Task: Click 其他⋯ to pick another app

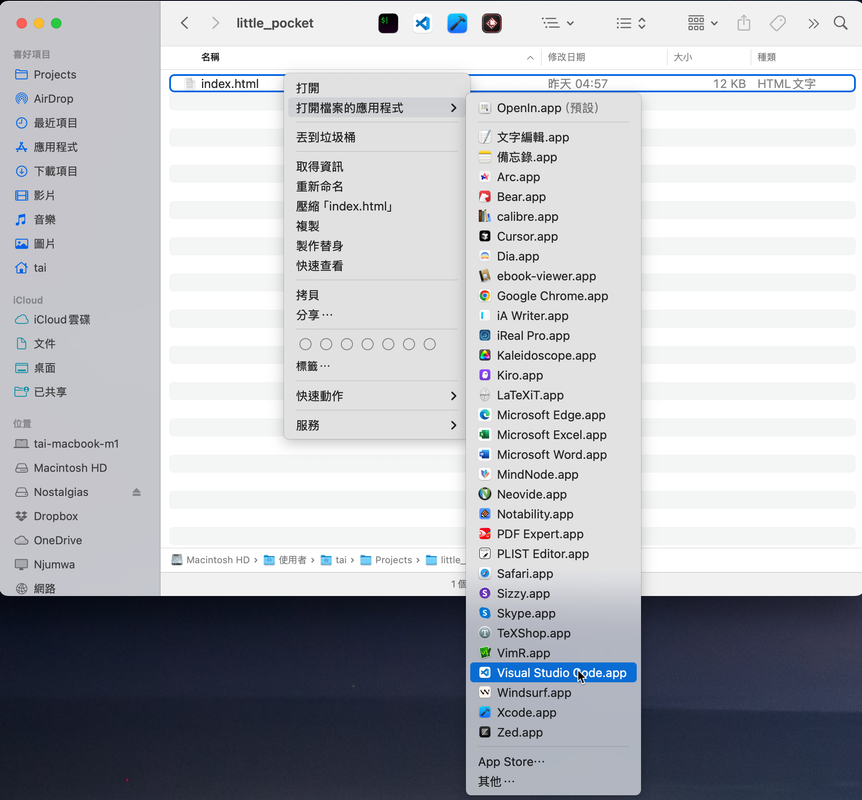Action: [x=553, y=781]
